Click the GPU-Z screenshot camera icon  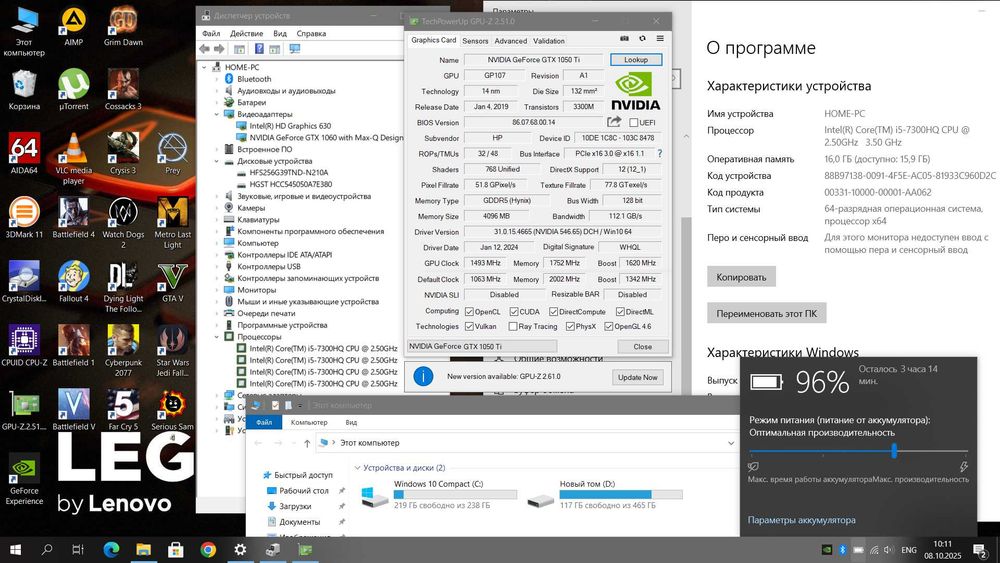(x=624, y=38)
